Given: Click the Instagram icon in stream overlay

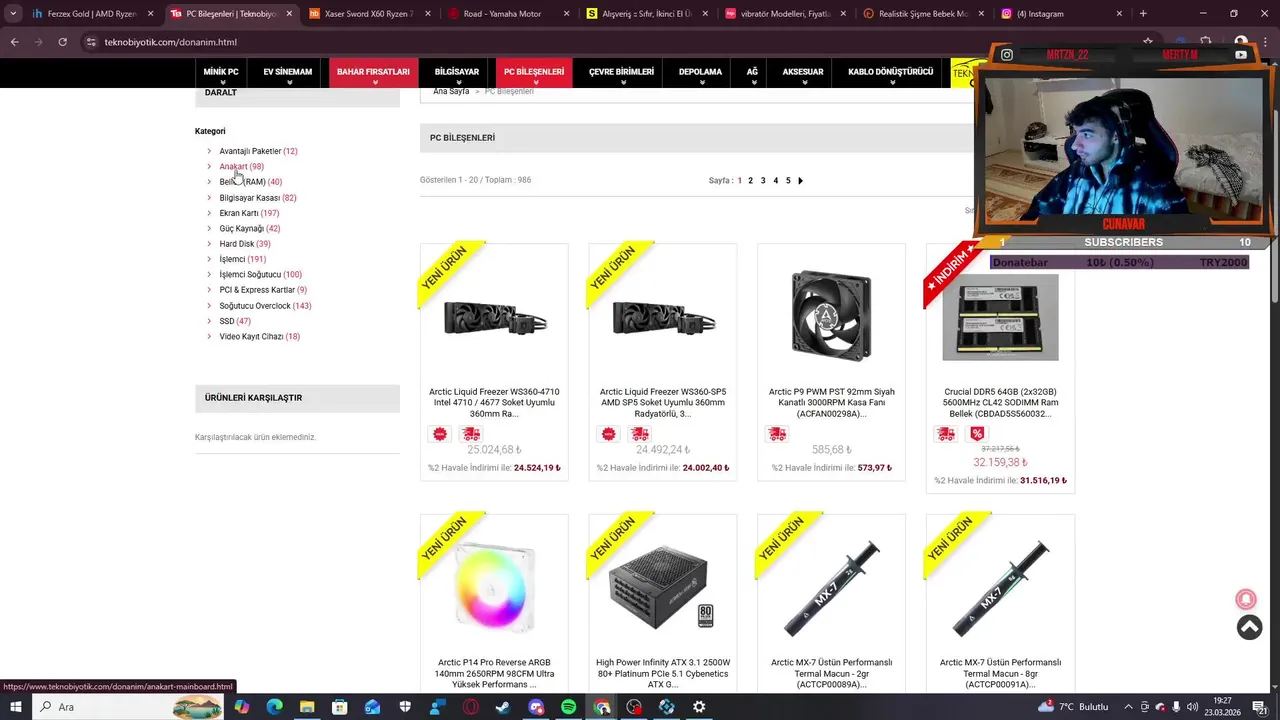Looking at the screenshot, I should [x=1007, y=55].
